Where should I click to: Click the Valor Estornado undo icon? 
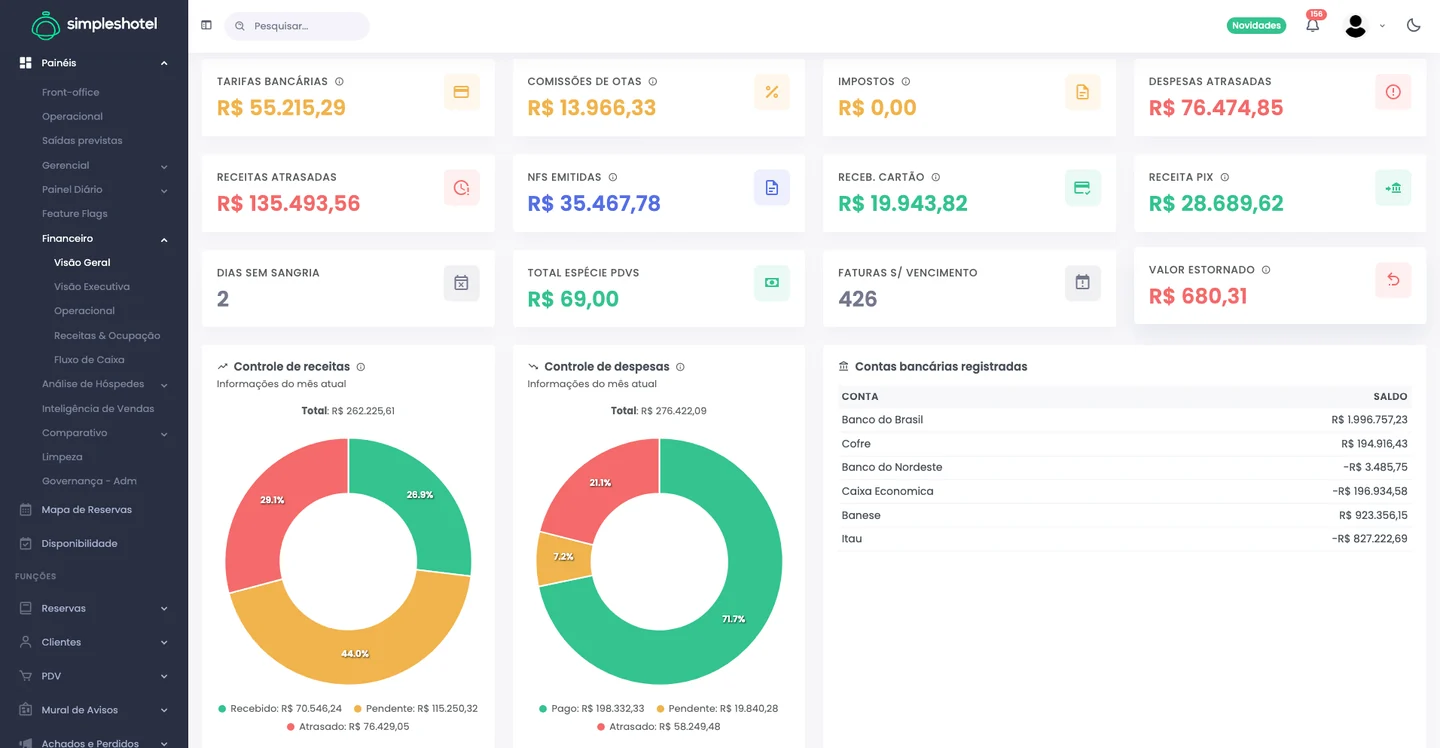pos(1393,280)
